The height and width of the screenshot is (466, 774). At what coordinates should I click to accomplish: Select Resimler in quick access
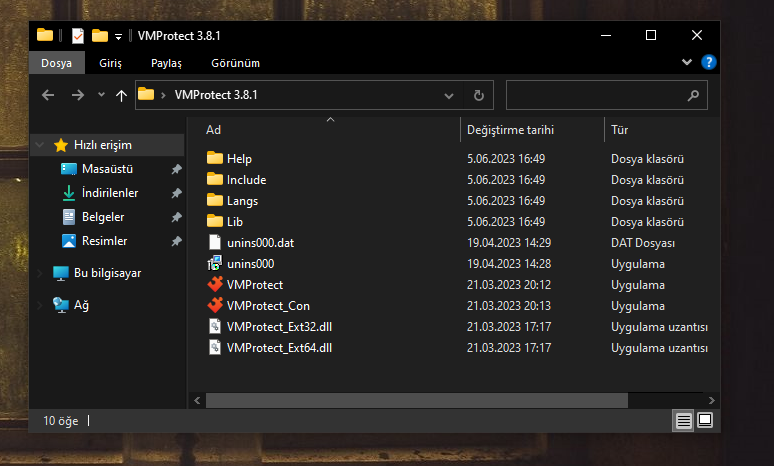coord(105,241)
